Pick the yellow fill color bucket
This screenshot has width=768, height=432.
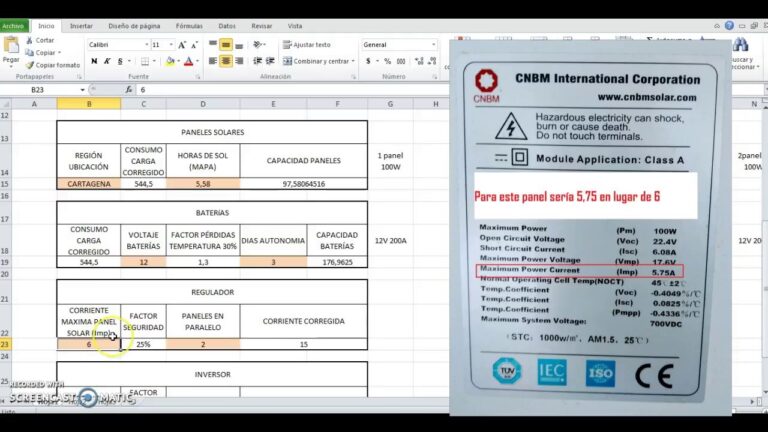point(170,61)
